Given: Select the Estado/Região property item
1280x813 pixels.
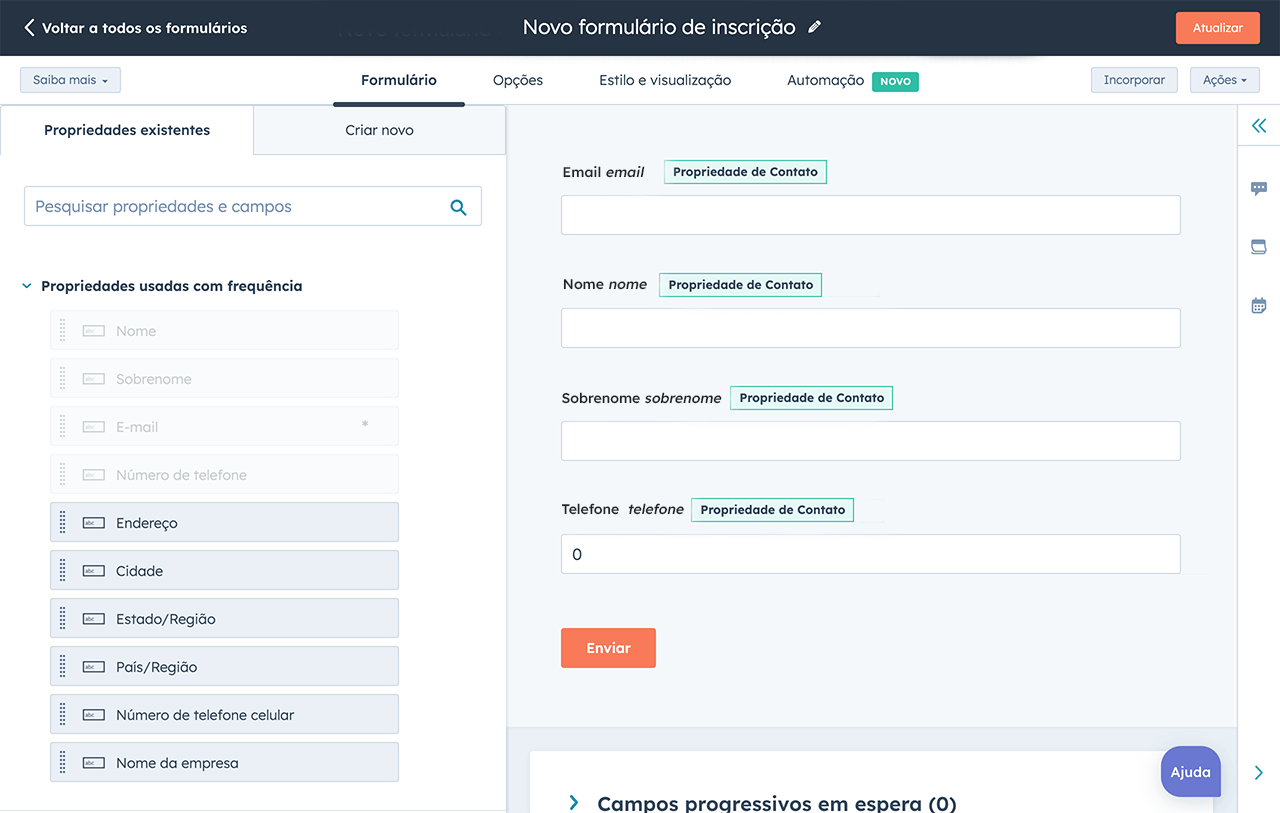Looking at the screenshot, I should coord(224,618).
